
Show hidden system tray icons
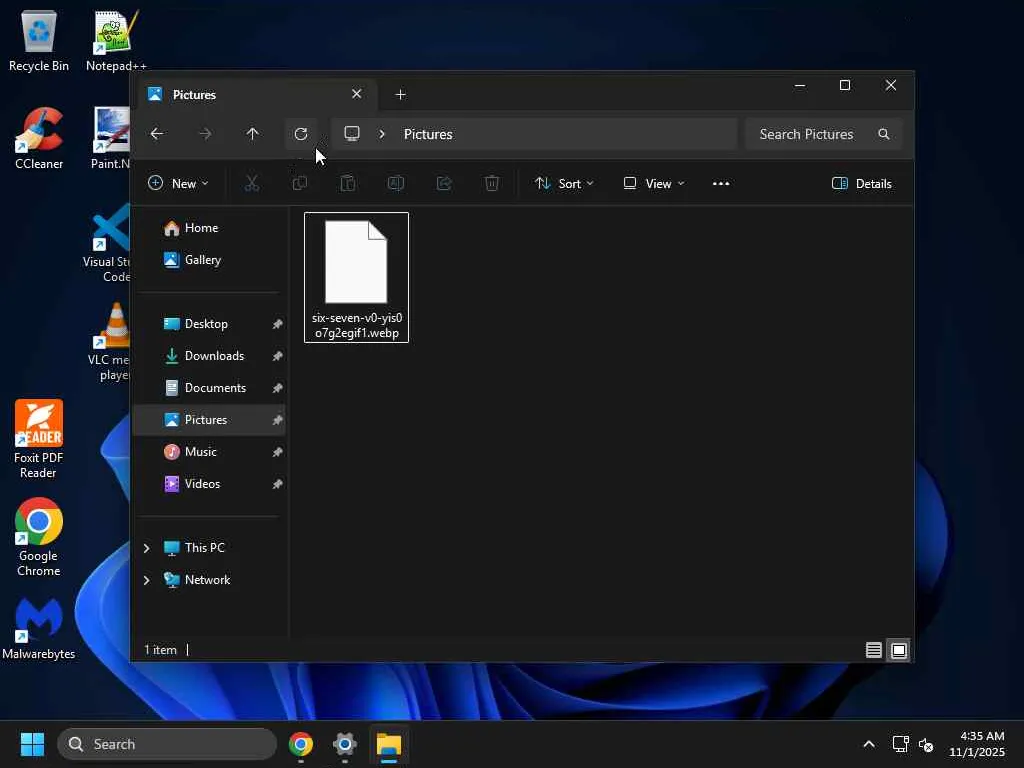click(869, 744)
